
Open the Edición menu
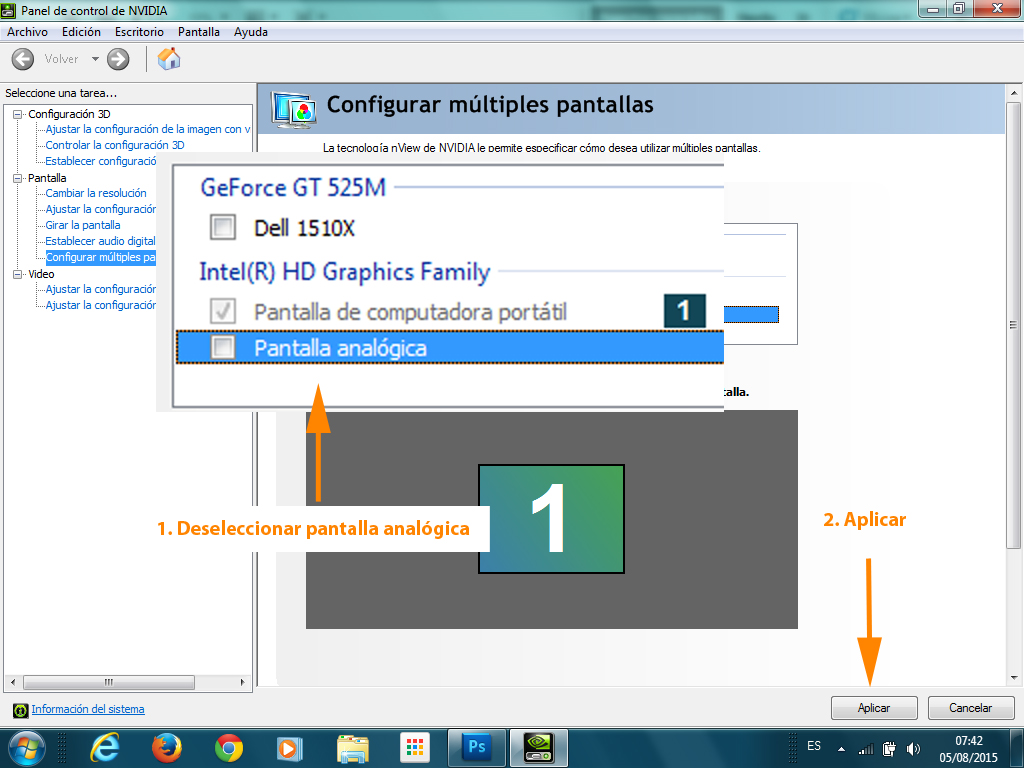[x=81, y=32]
